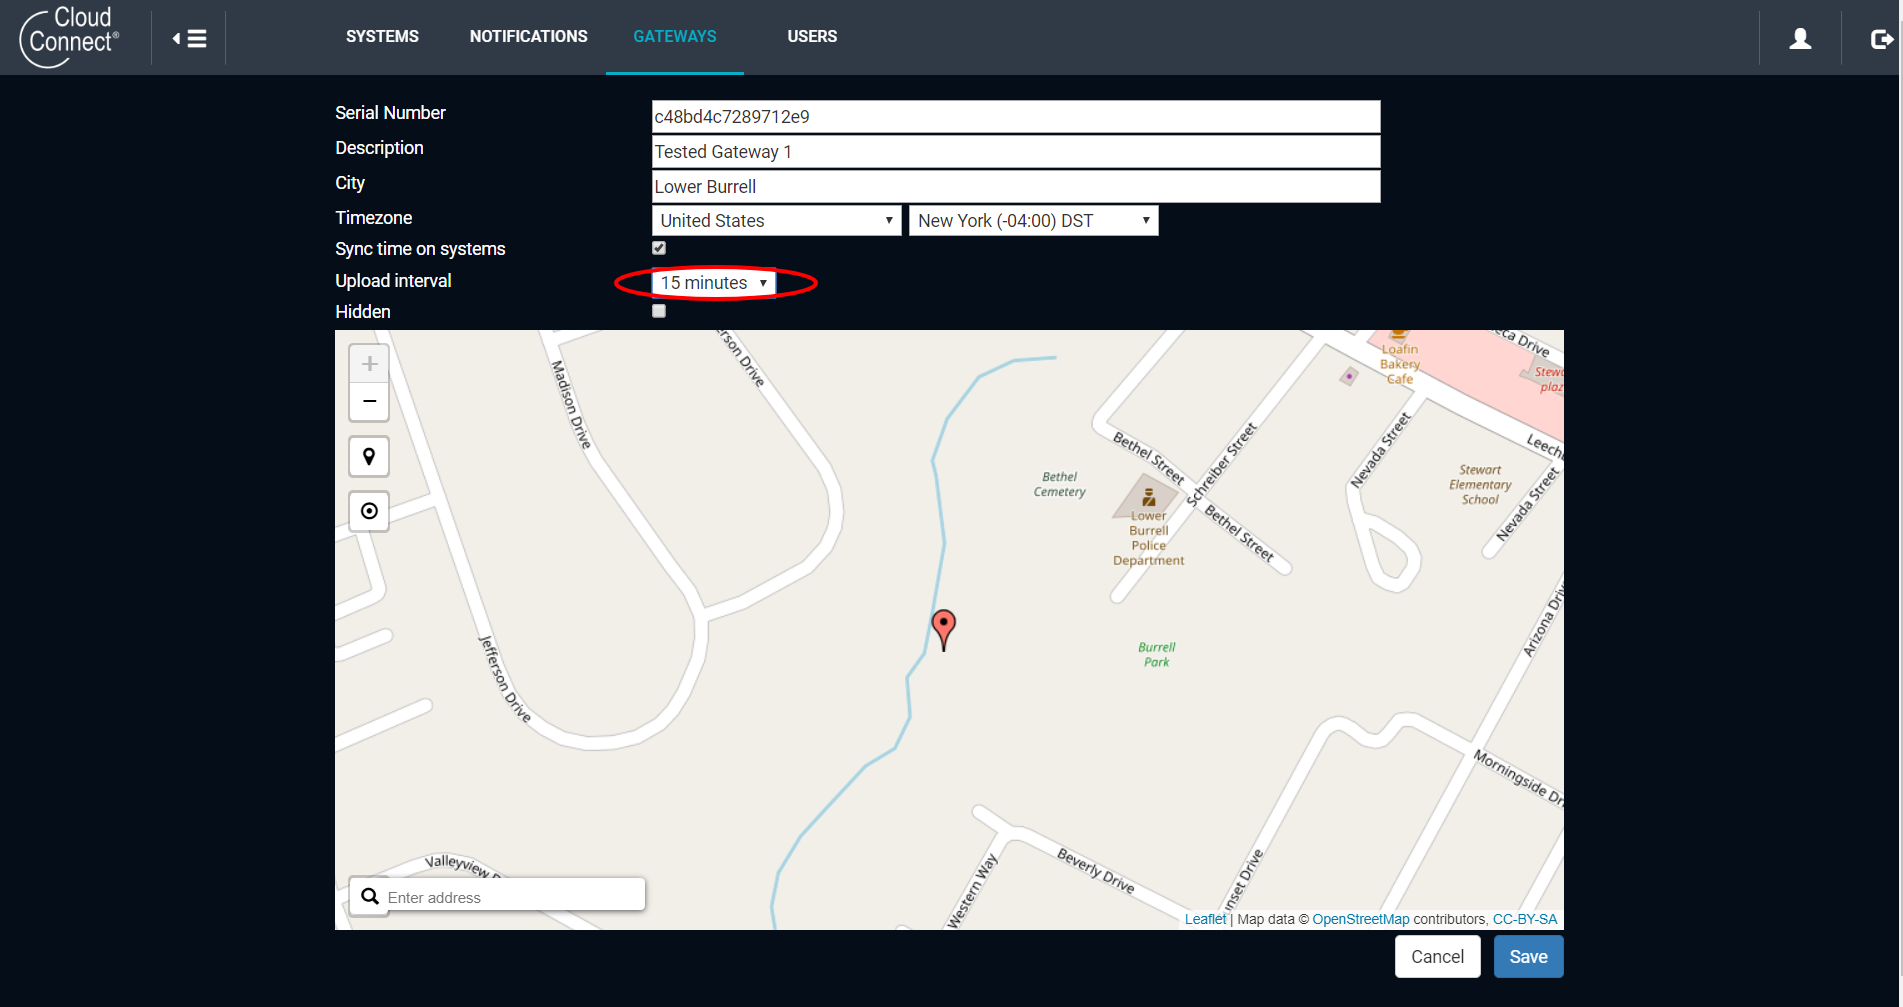
Task: Zoom in on the map
Action: (x=369, y=364)
